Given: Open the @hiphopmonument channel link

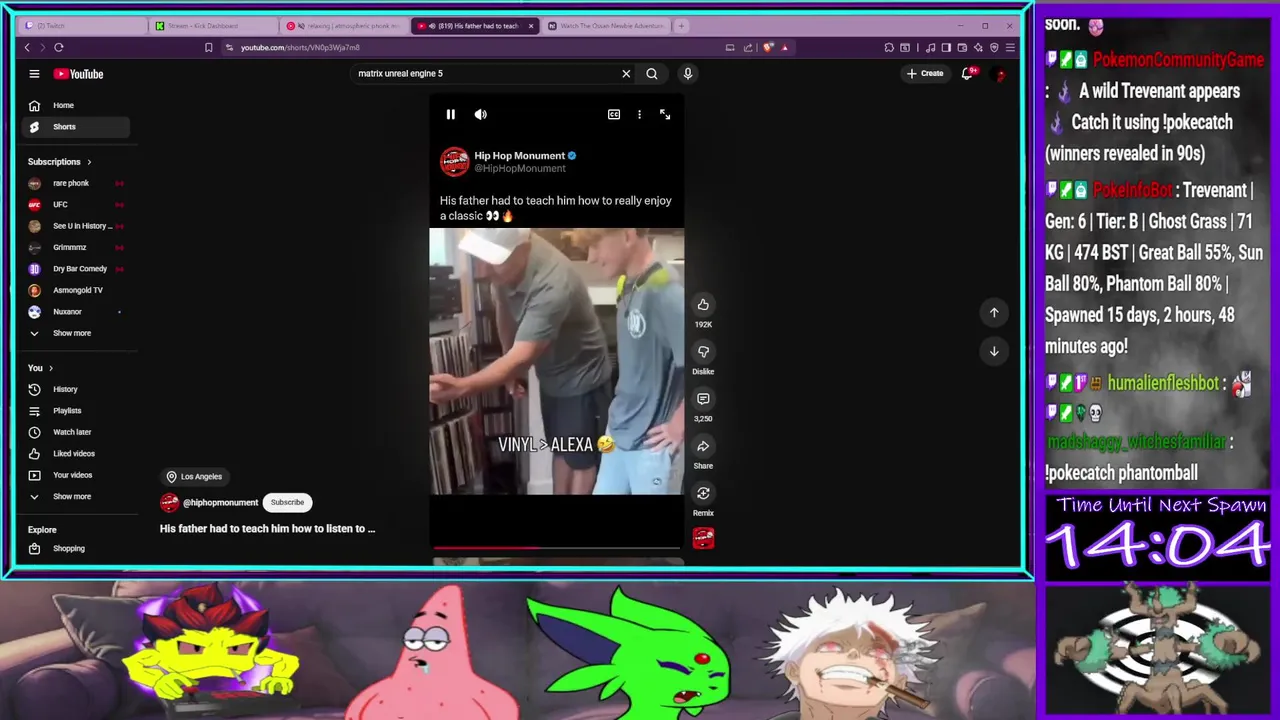Looking at the screenshot, I should click(x=220, y=503).
